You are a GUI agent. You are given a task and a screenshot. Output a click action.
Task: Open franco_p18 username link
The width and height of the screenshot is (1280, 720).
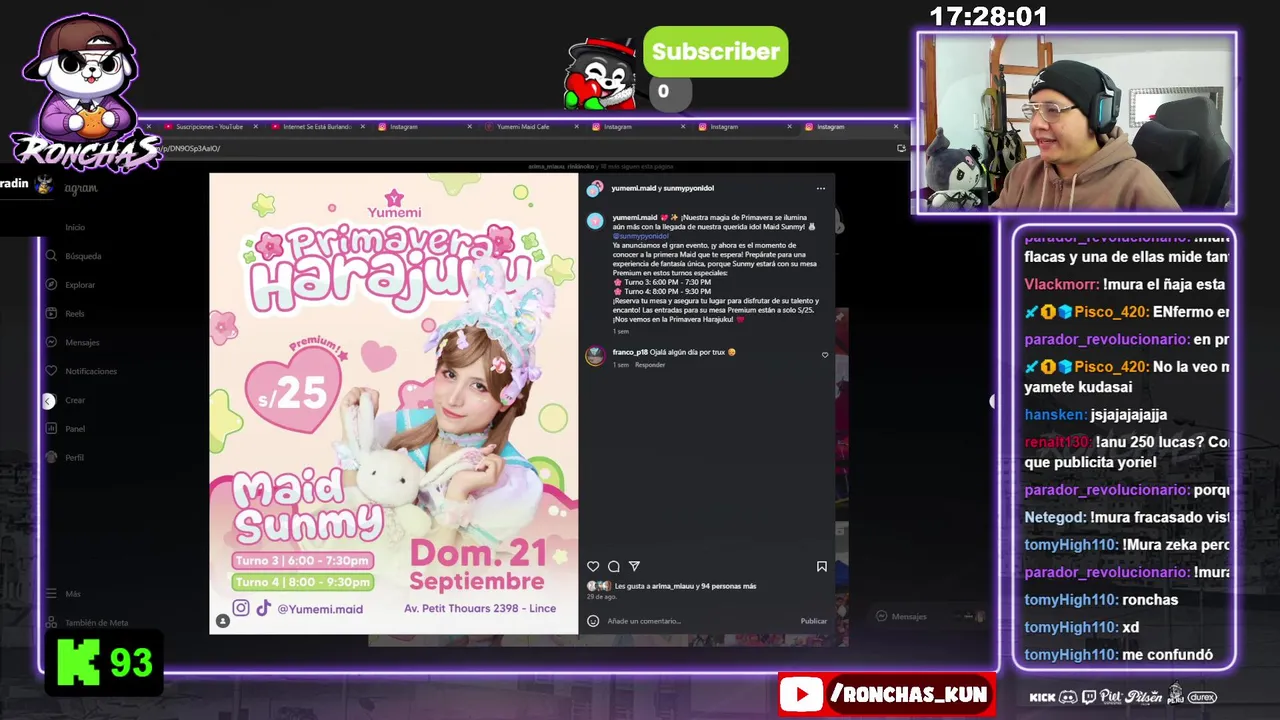[x=630, y=352]
